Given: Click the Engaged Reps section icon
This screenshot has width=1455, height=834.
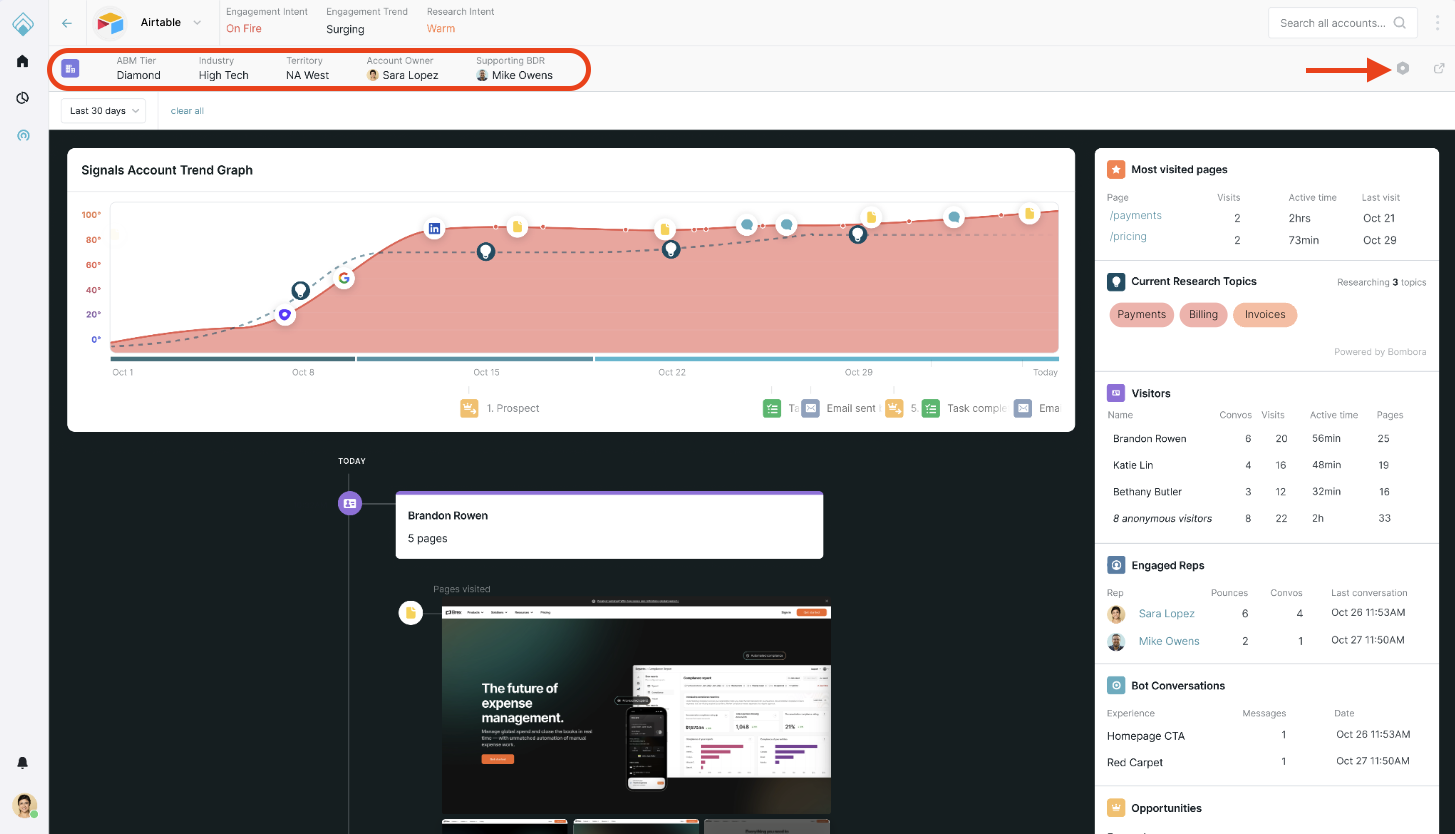Looking at the screenshot, I should (x=1116, y=565).
